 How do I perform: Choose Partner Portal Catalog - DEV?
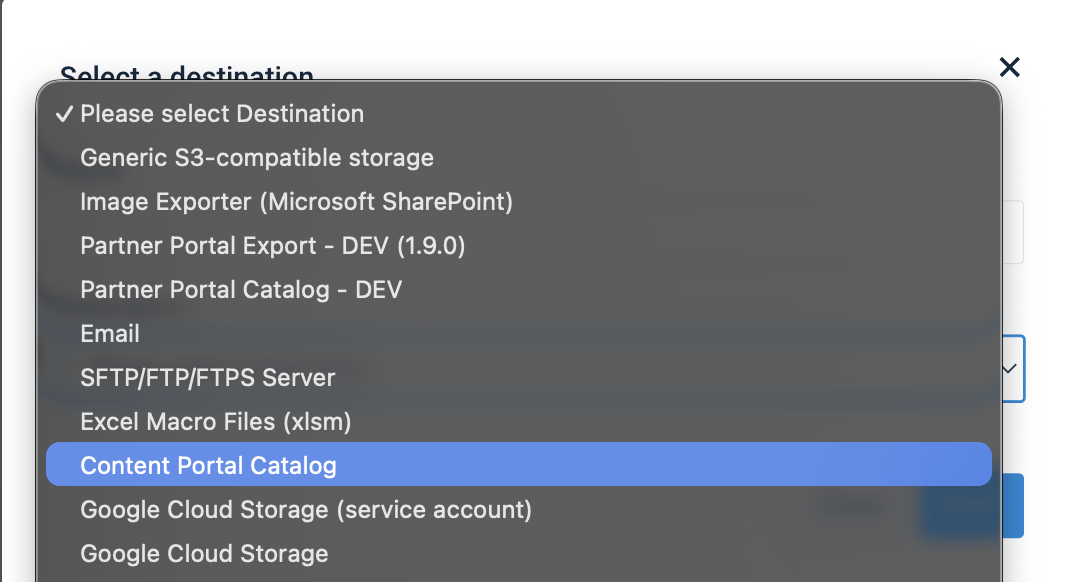coord(518,289)
